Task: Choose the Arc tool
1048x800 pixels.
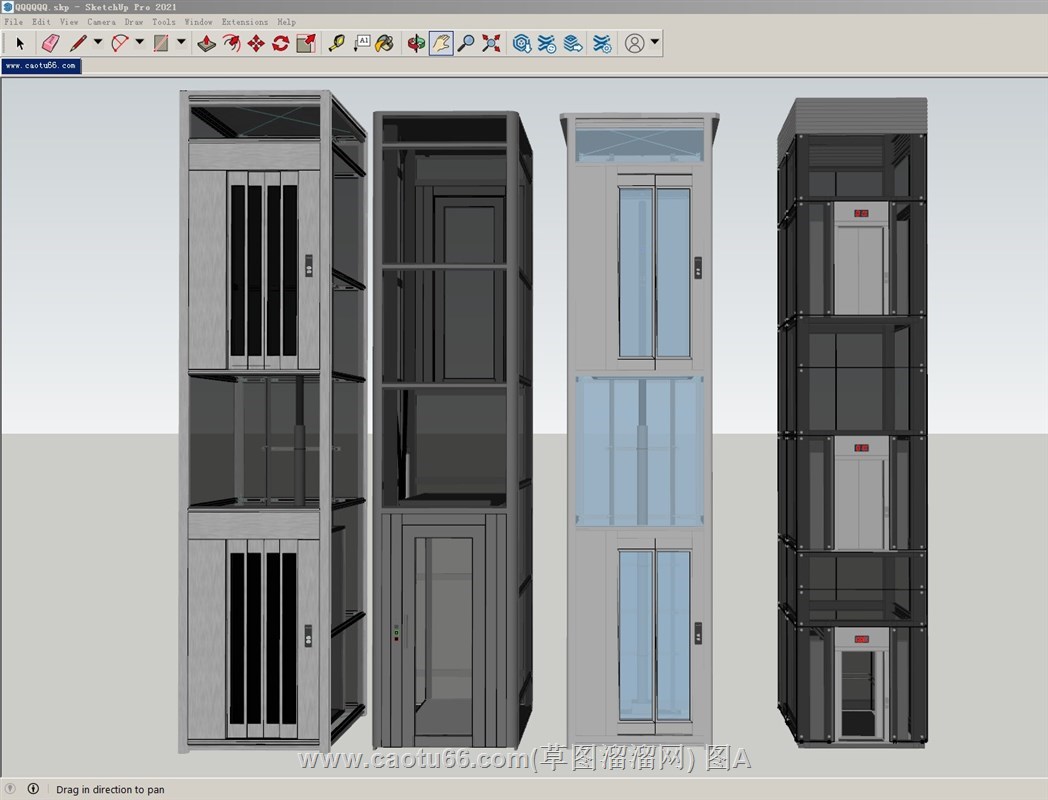Action: click(x=120, y=43)
